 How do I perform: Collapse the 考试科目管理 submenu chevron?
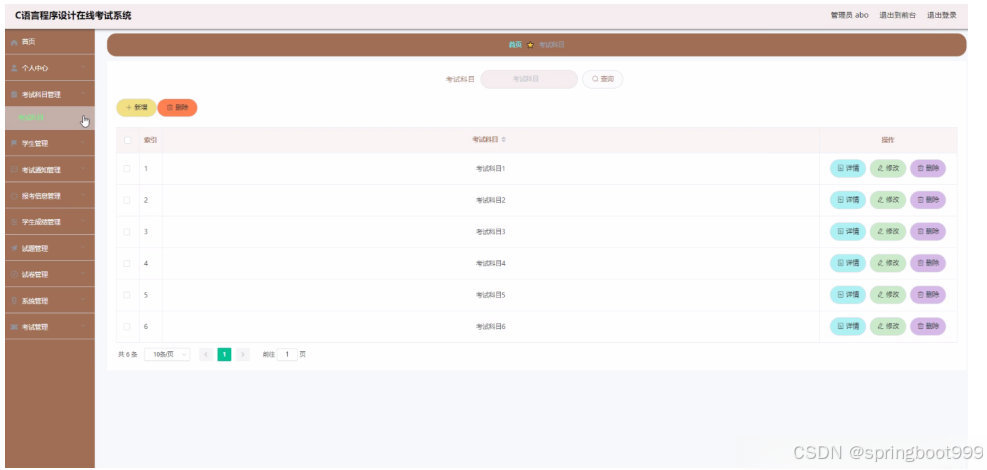pyautogui.click(x=83, y=94)
